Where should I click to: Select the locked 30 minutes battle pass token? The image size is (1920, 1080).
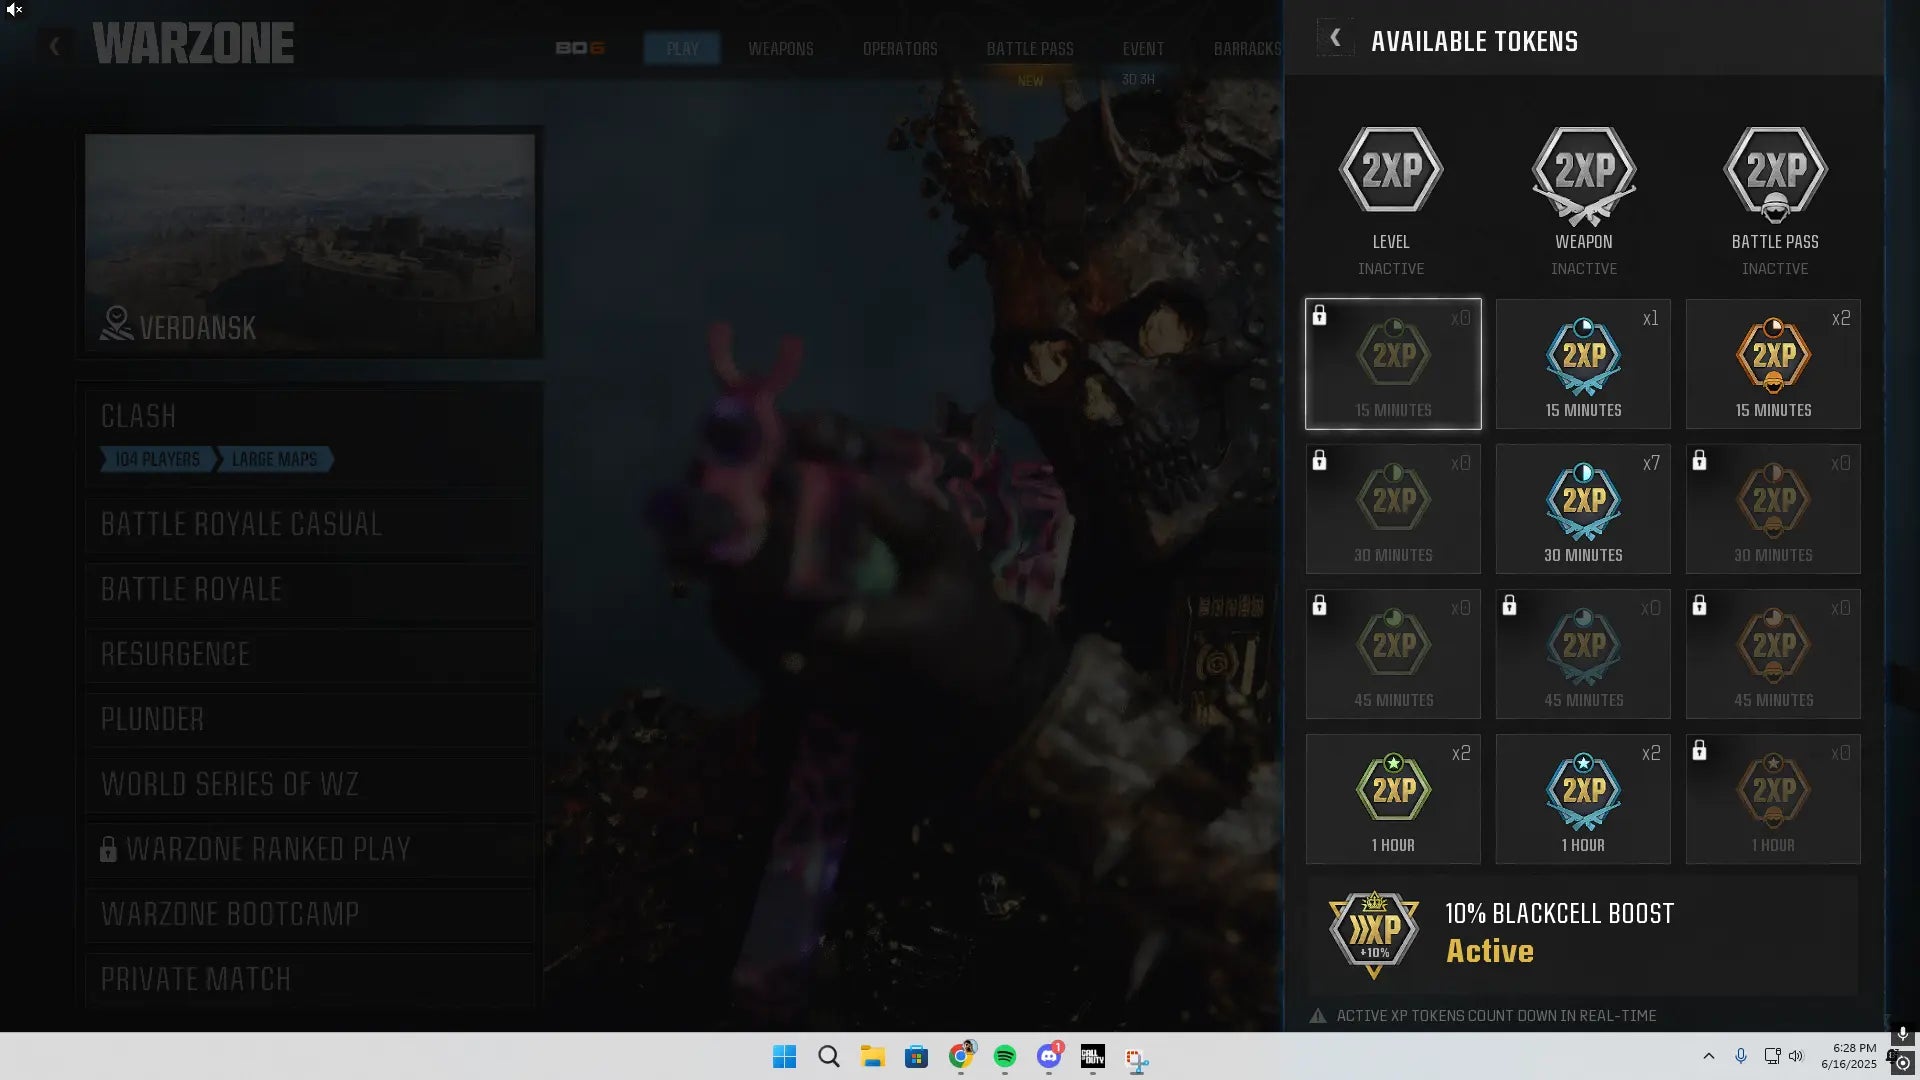click(1773, 509)
